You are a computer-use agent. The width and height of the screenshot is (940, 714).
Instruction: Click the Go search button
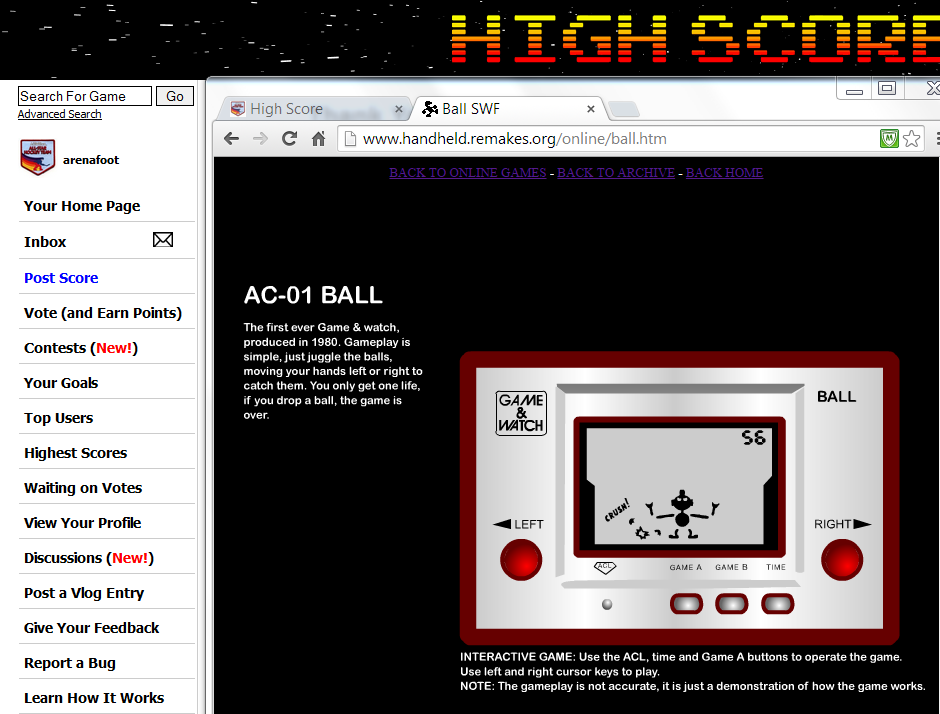click(x=175, y=96)
